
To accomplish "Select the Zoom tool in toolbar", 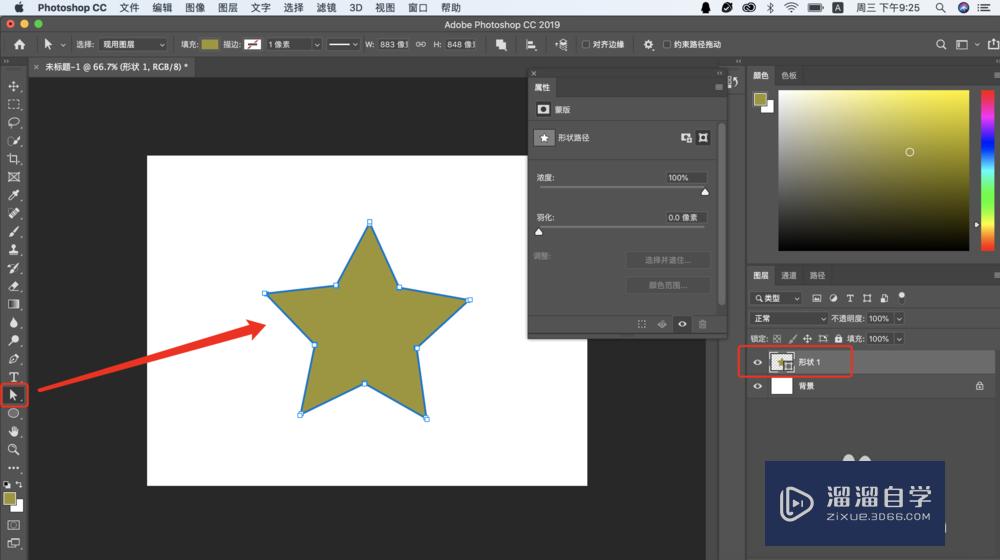I will point(13,450).
